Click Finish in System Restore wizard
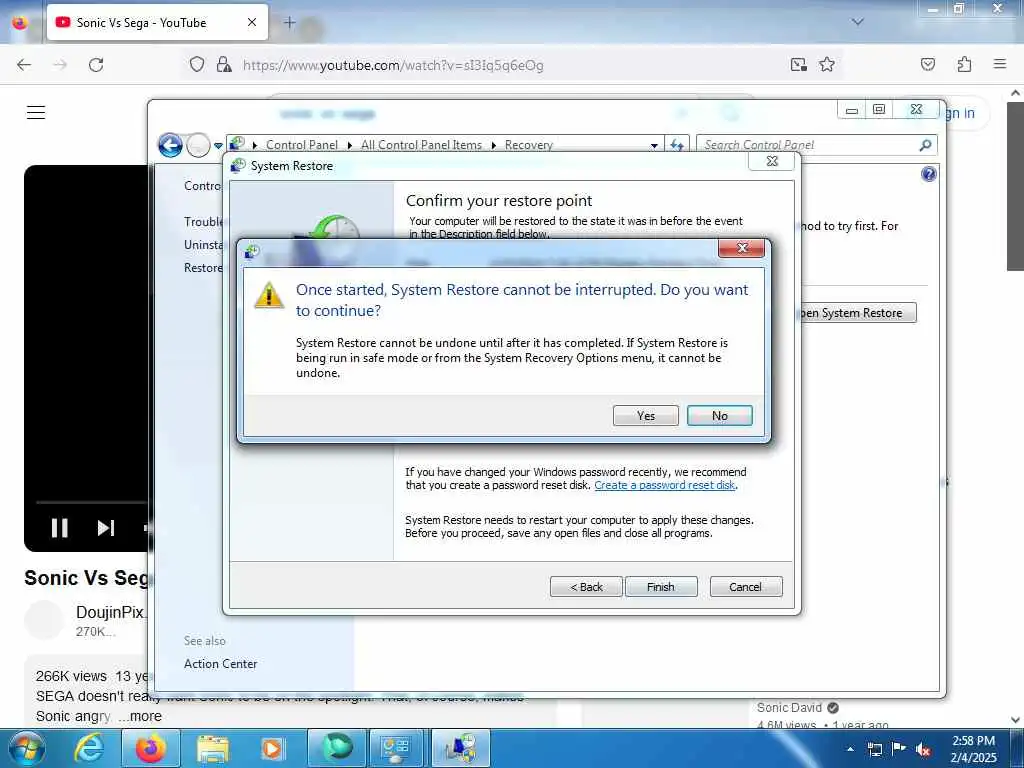This screenshot has height=768, width=1024. click(661, 586)
